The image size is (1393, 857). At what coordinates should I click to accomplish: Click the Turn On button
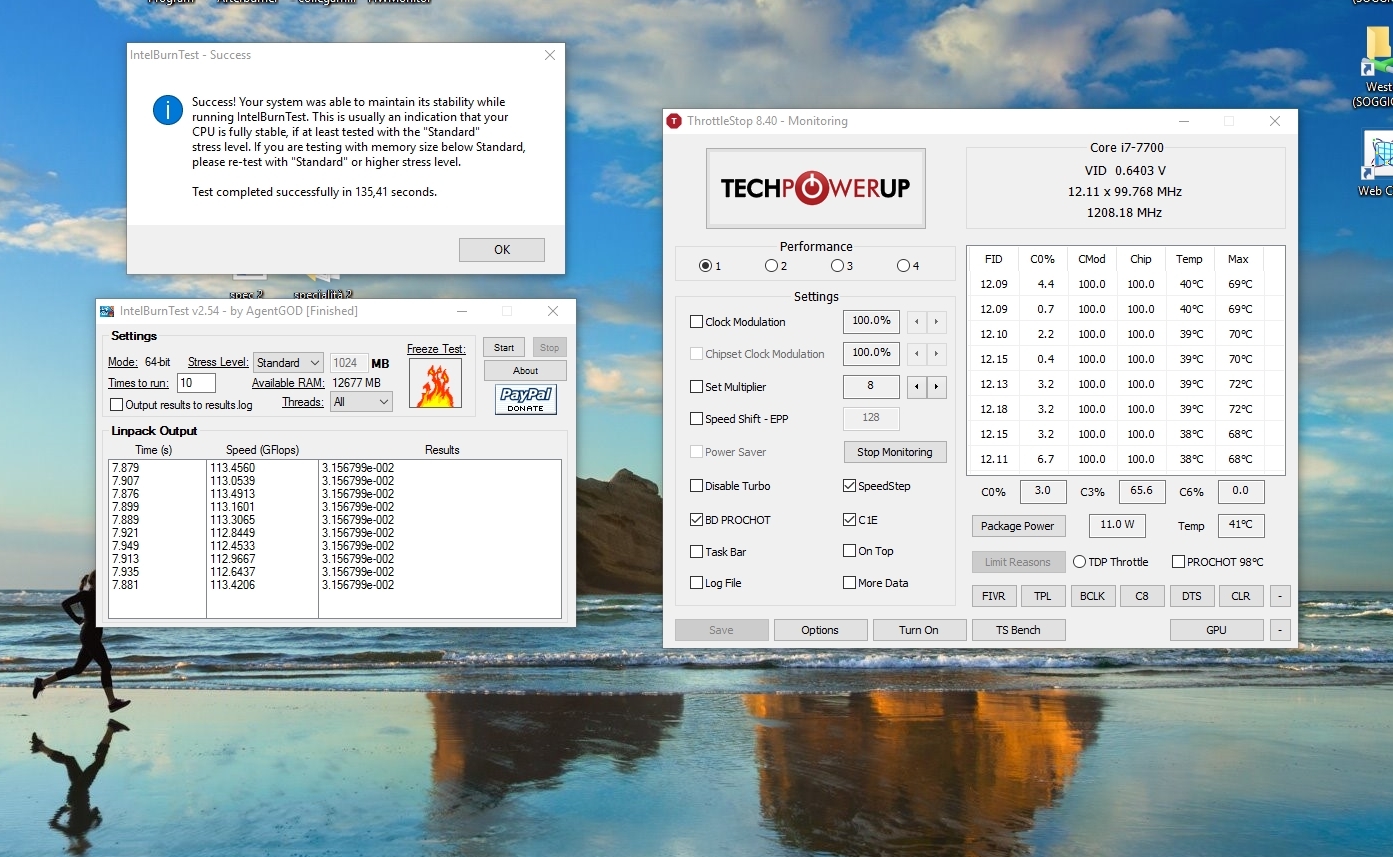[x=919, y=630]
